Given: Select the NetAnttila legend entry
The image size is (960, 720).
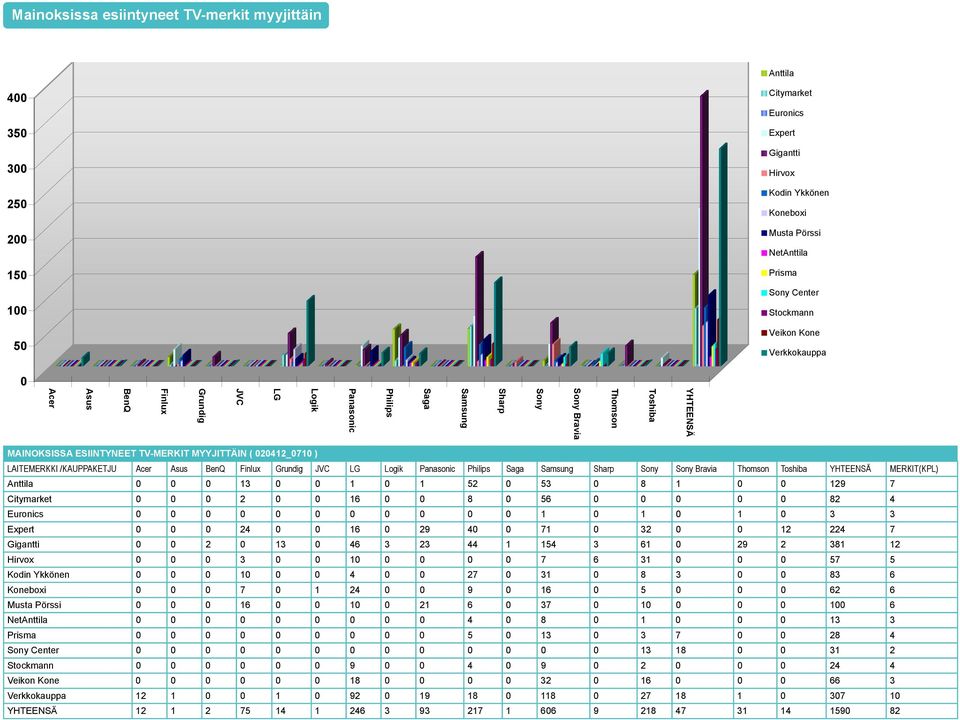Looking at the screenshot, I should (x=784, y=253).
